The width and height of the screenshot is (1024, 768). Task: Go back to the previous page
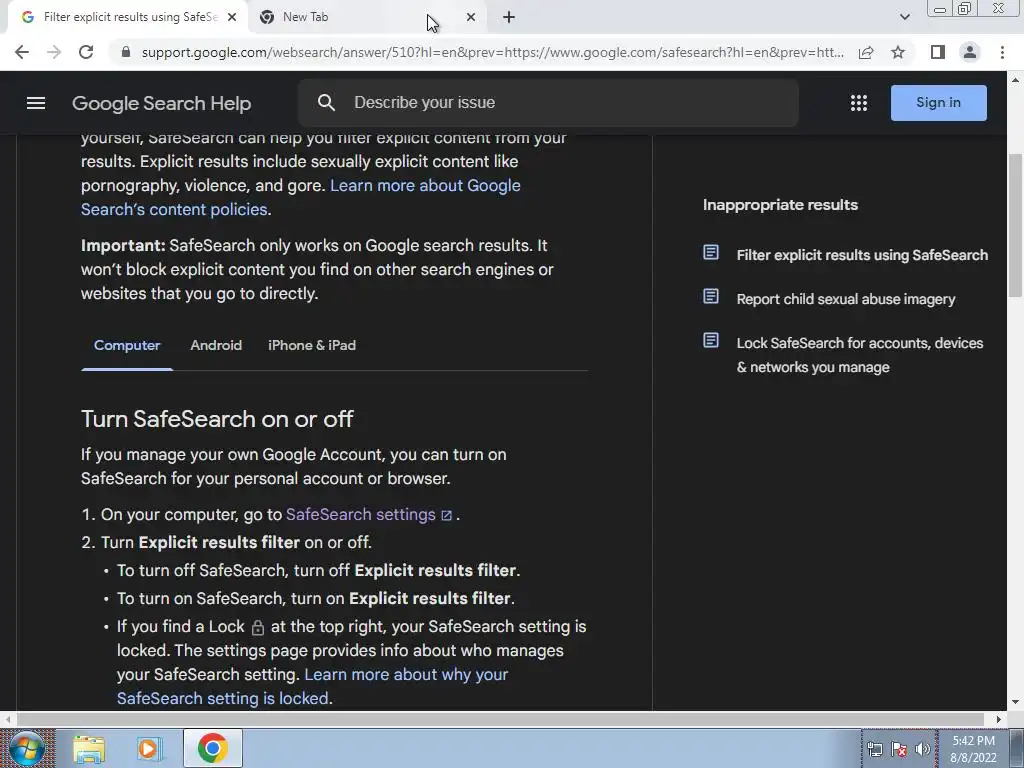(22, 52)
